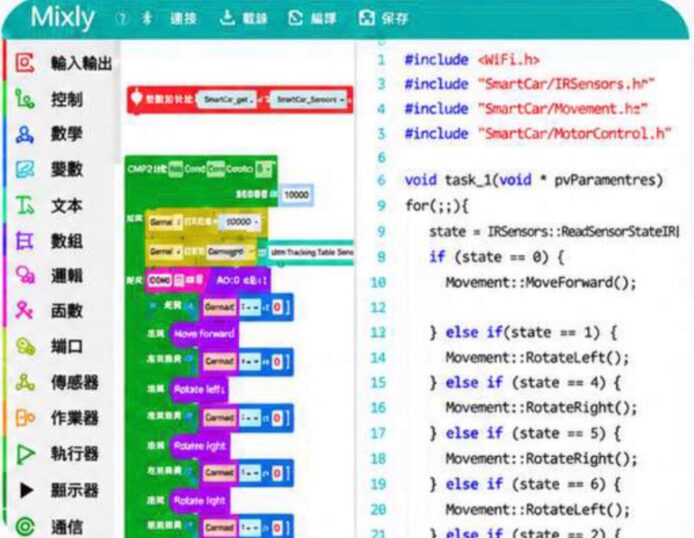Click the save disk icon
The image size is (694, 538).
pos(366,18)
